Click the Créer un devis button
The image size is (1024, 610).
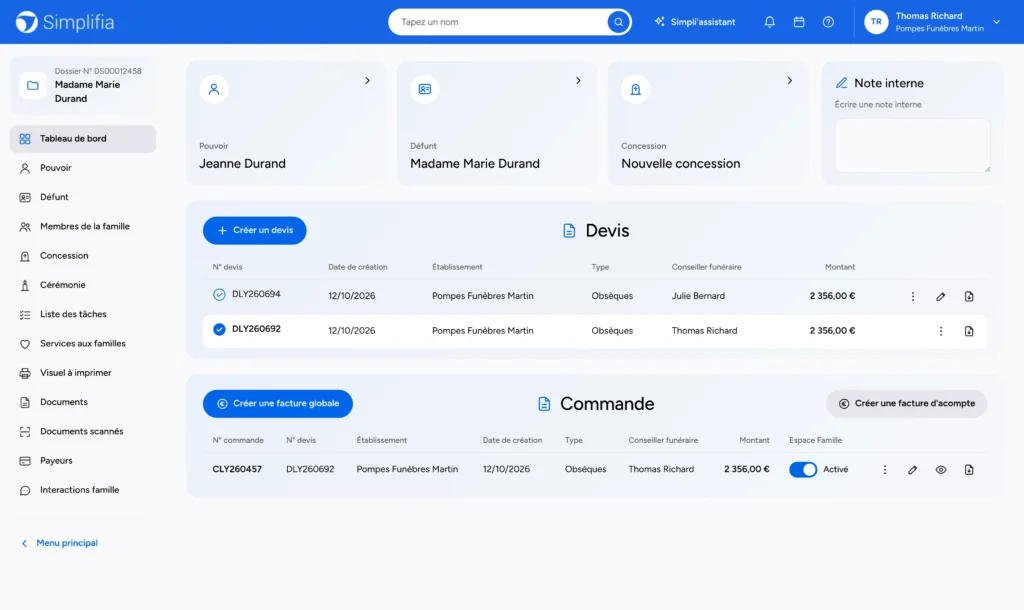255,231
